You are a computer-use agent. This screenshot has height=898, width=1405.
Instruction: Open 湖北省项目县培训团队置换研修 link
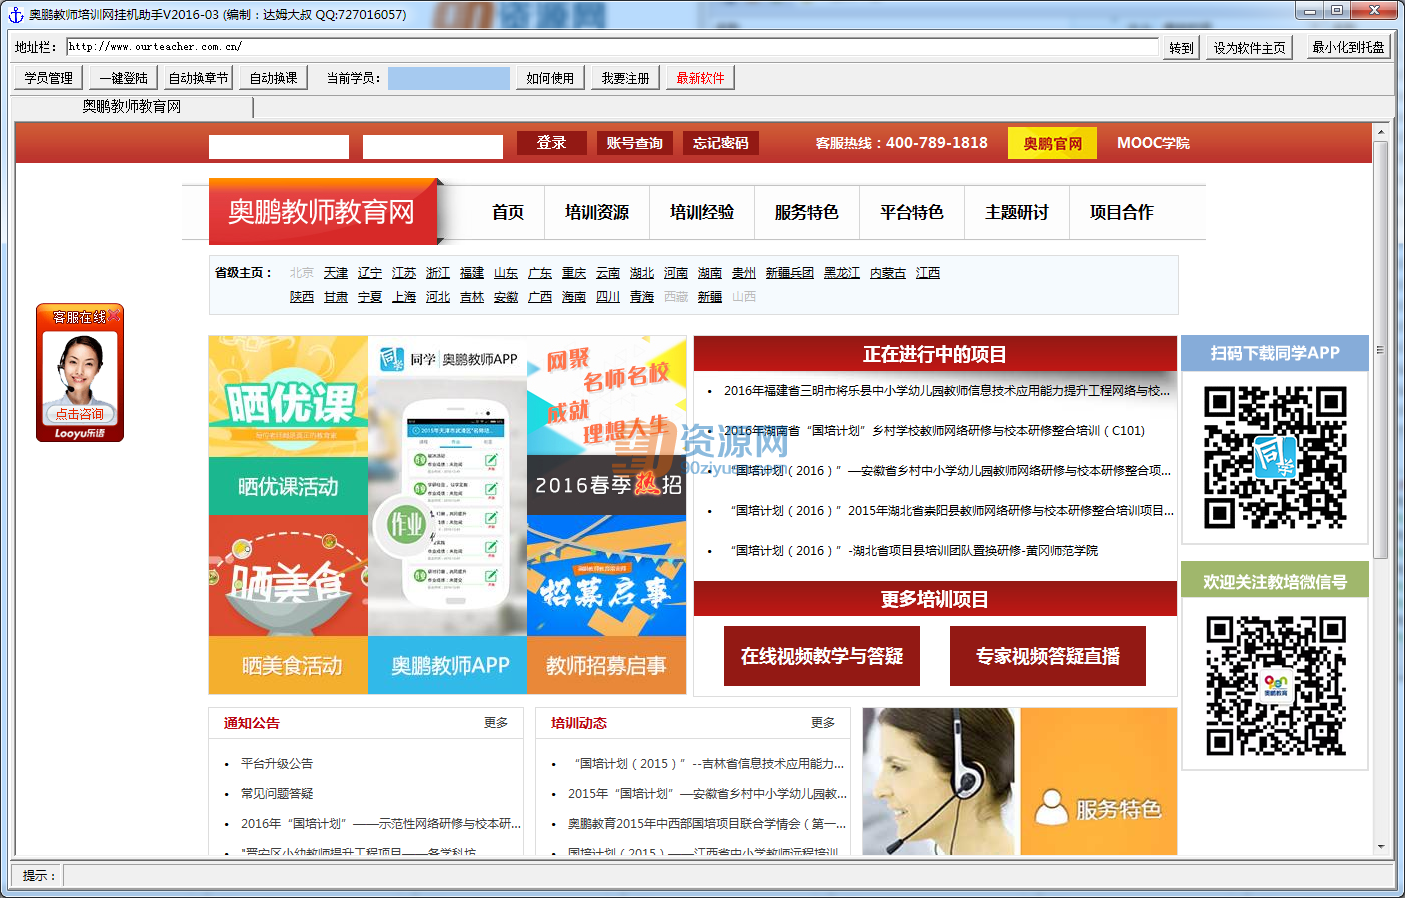914,551
